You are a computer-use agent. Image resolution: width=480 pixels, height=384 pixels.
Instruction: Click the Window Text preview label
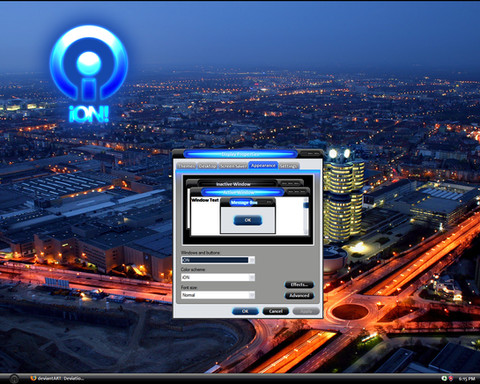pos(205,200)
